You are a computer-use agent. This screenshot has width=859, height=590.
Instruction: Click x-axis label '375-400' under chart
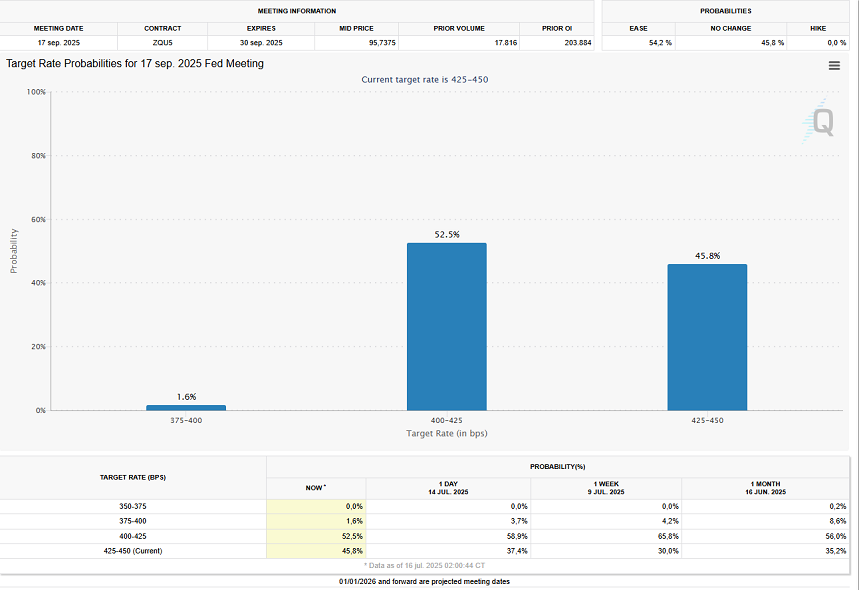point(186,421)
